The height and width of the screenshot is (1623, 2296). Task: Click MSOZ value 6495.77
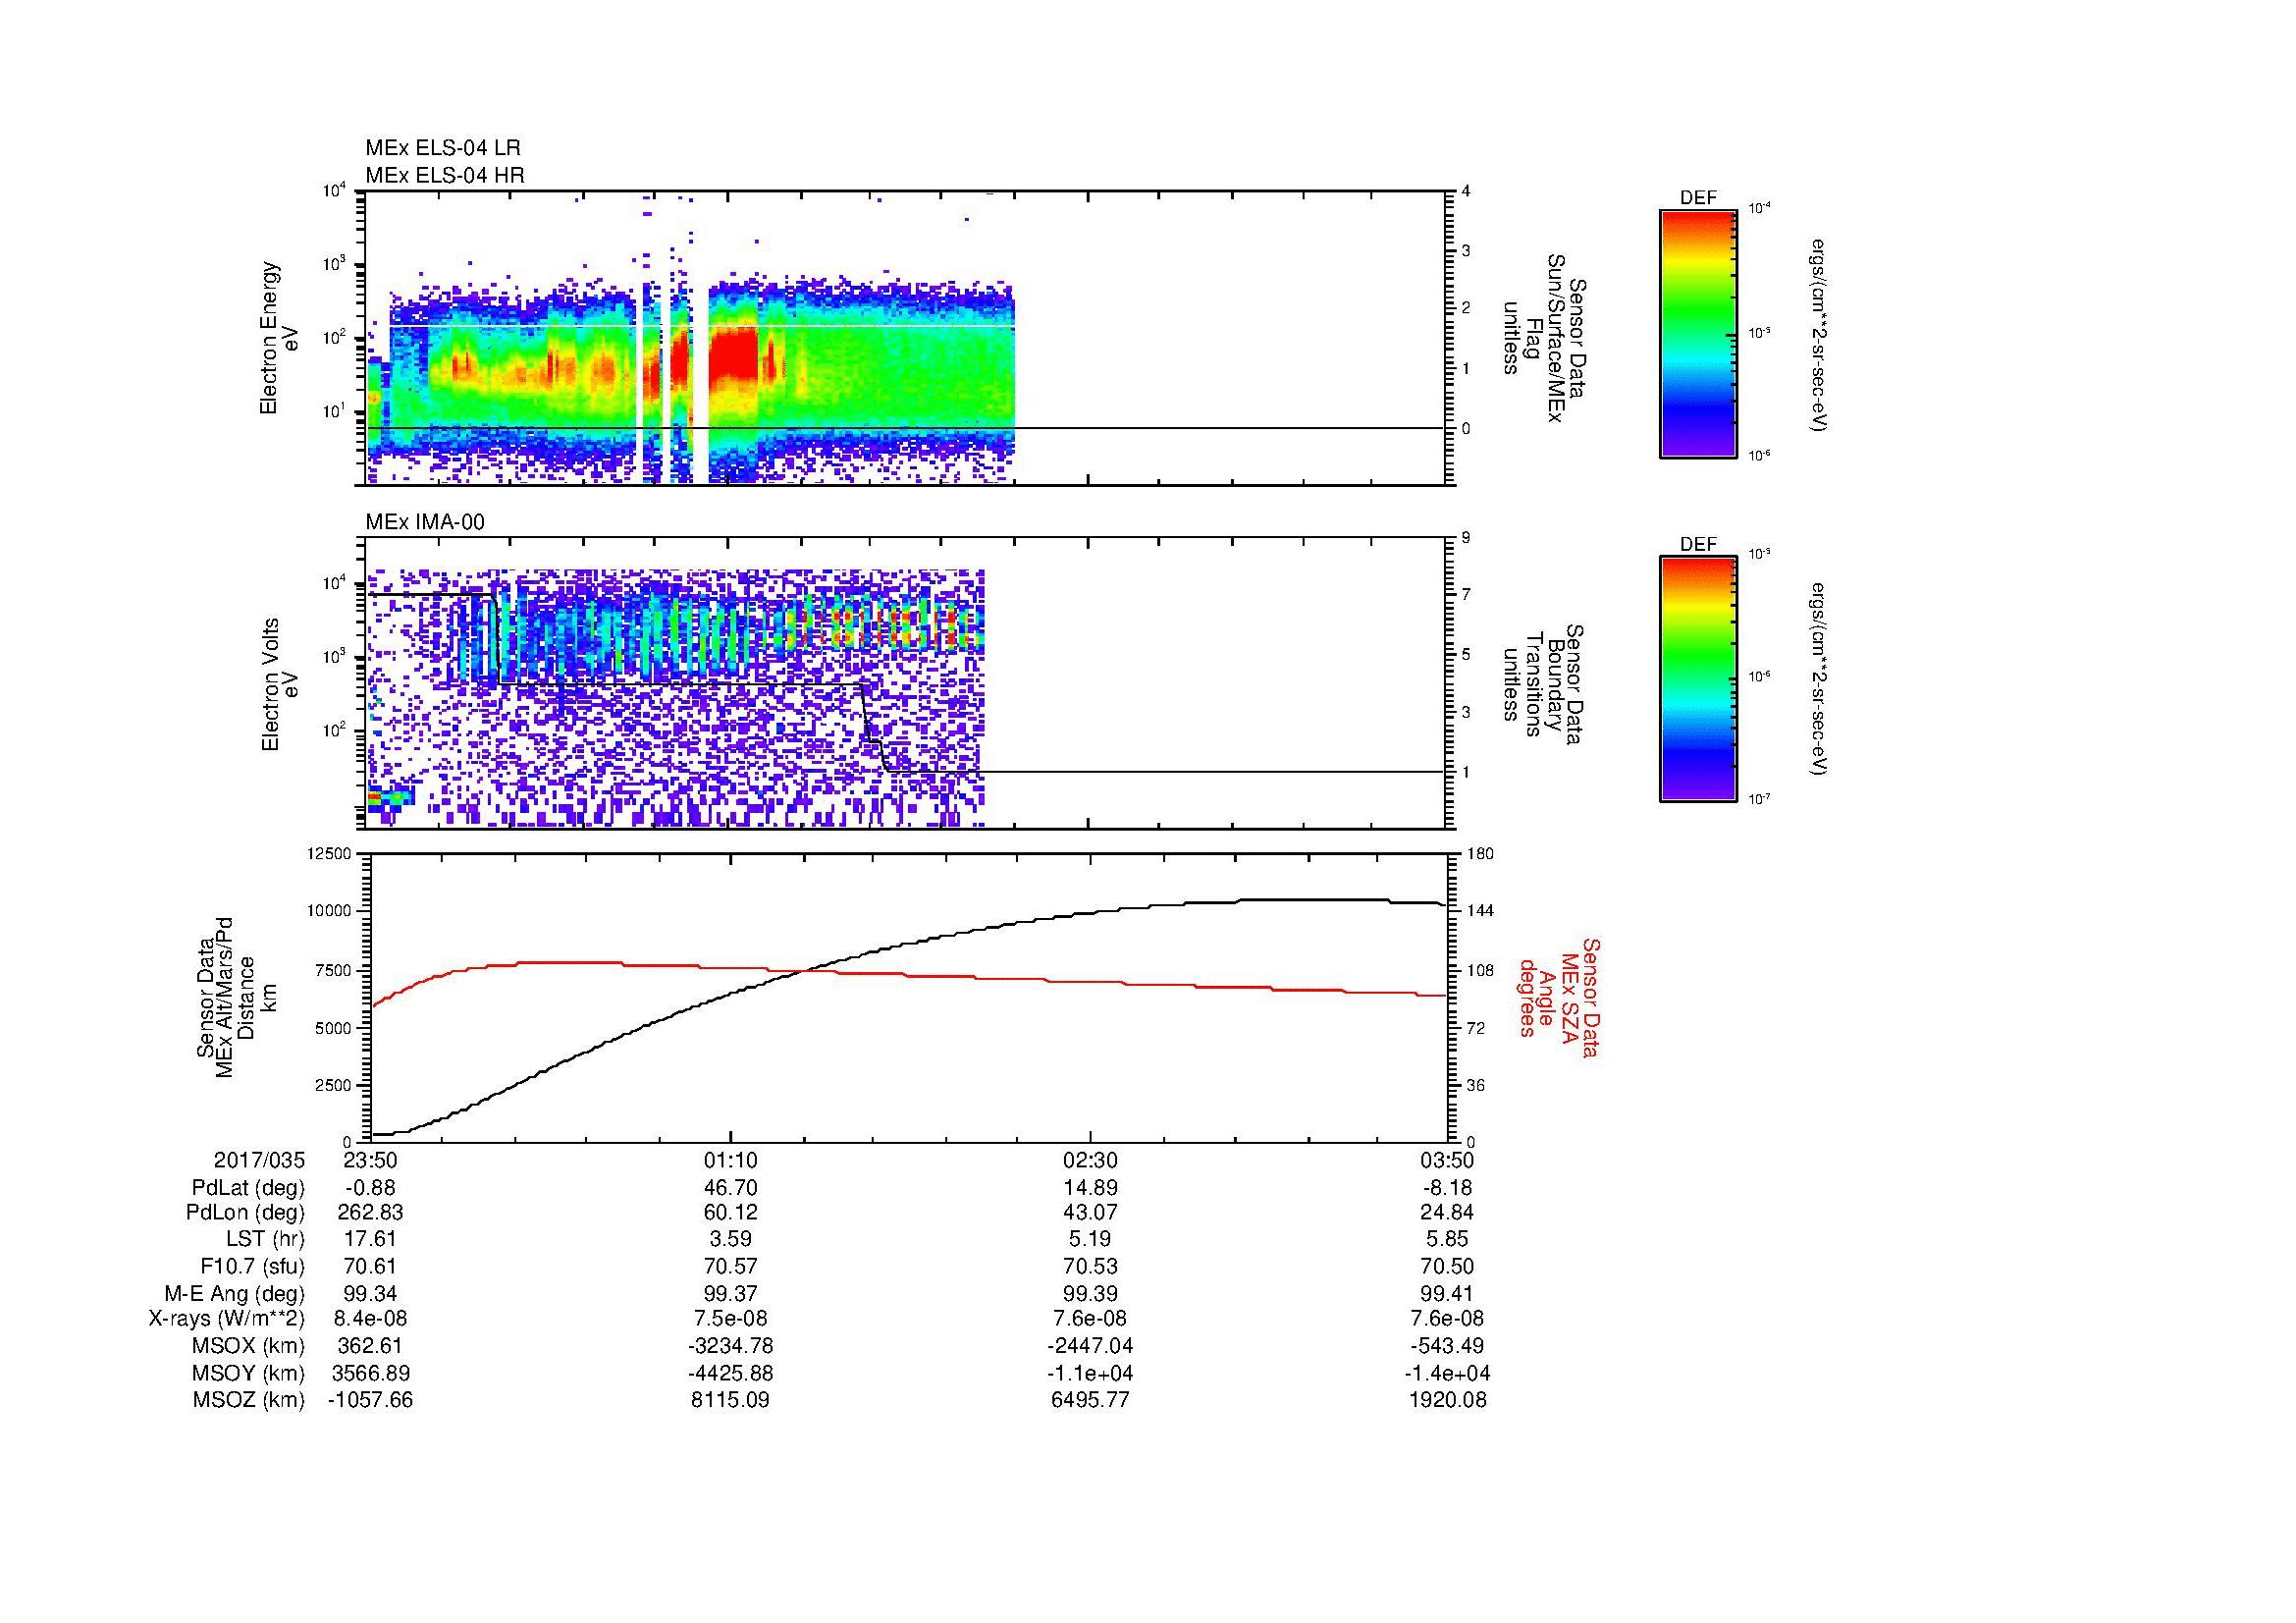1090,1400
